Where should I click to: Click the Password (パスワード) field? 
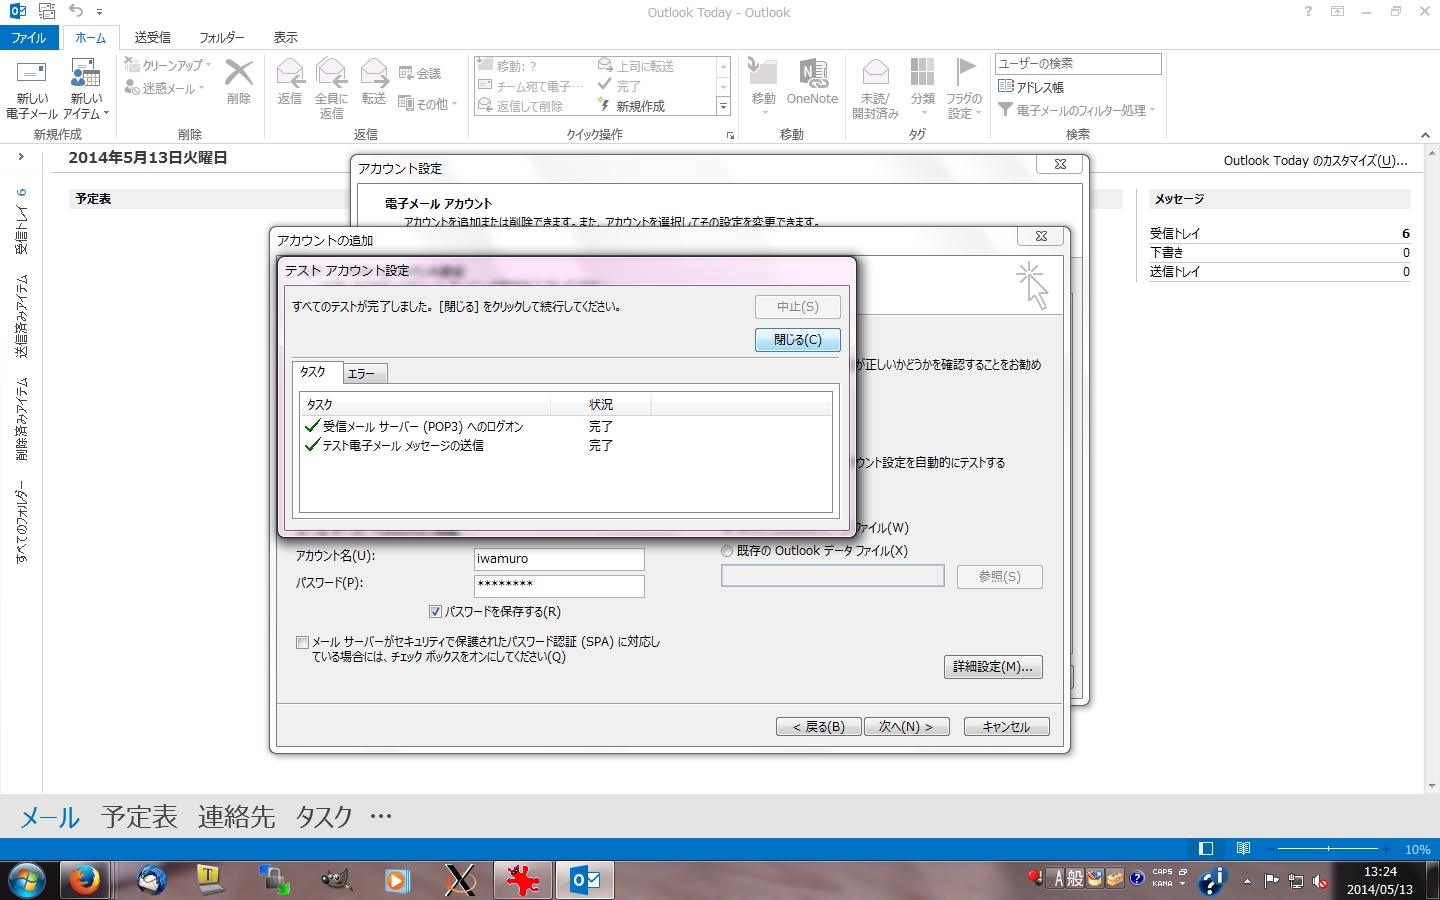tap(559, 586)
